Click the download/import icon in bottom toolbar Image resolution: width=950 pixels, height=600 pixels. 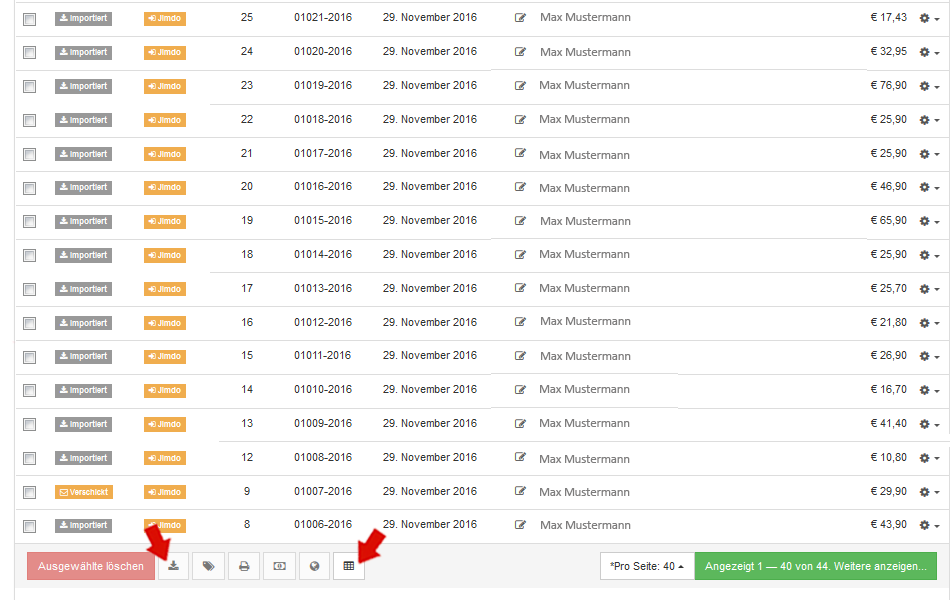(x=174, y=566)
